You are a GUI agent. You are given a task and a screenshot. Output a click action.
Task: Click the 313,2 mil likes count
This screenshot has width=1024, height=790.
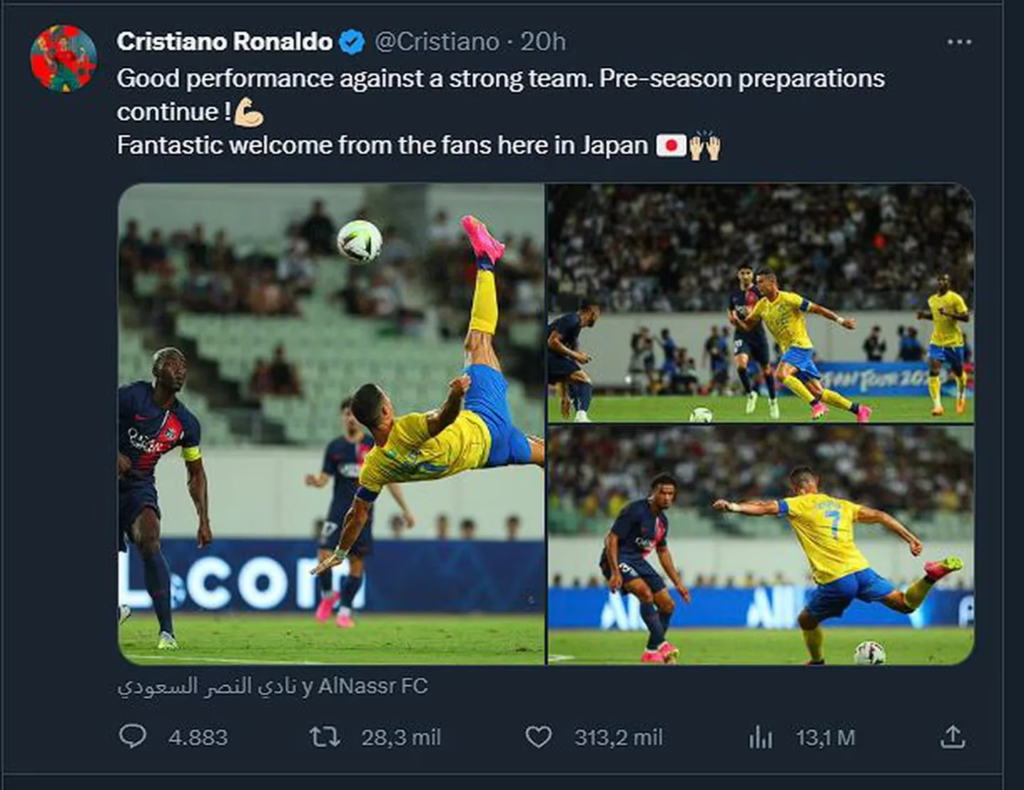tap(617, 738)
